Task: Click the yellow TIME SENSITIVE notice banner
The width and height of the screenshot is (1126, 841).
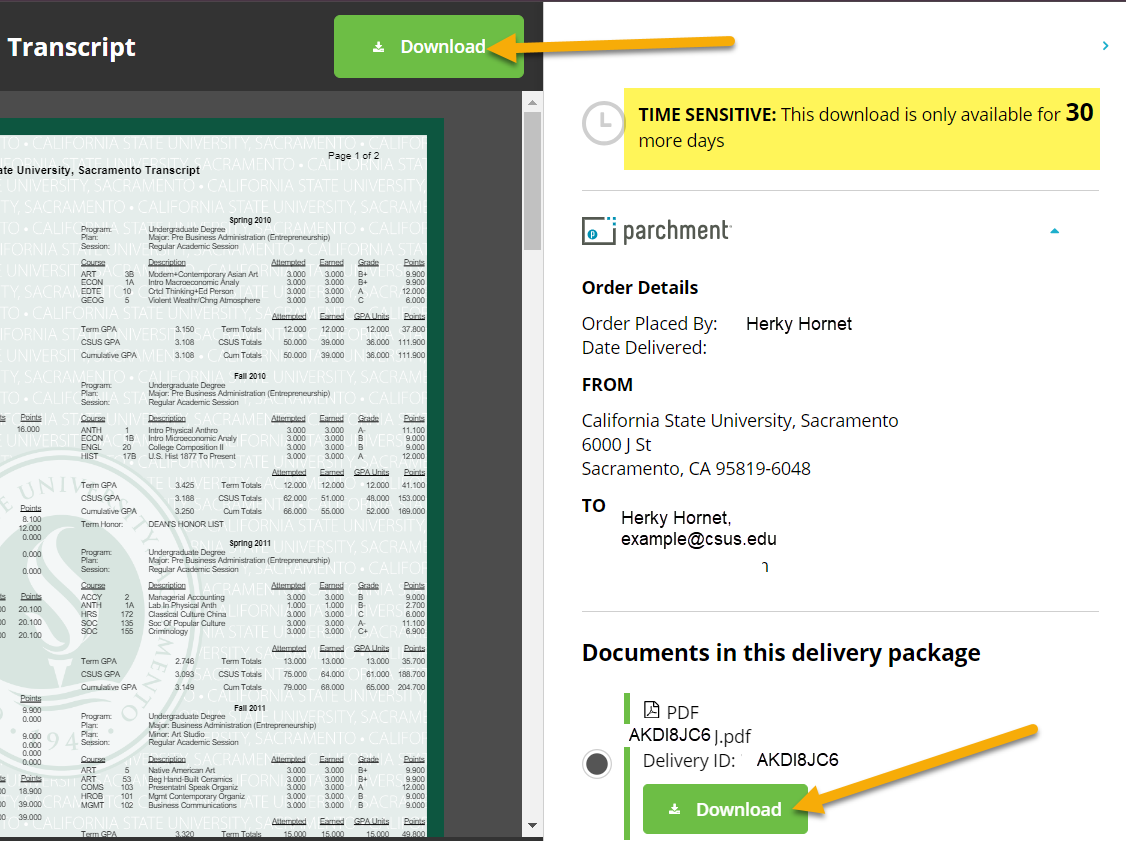Action: click(x=861, y=127)
